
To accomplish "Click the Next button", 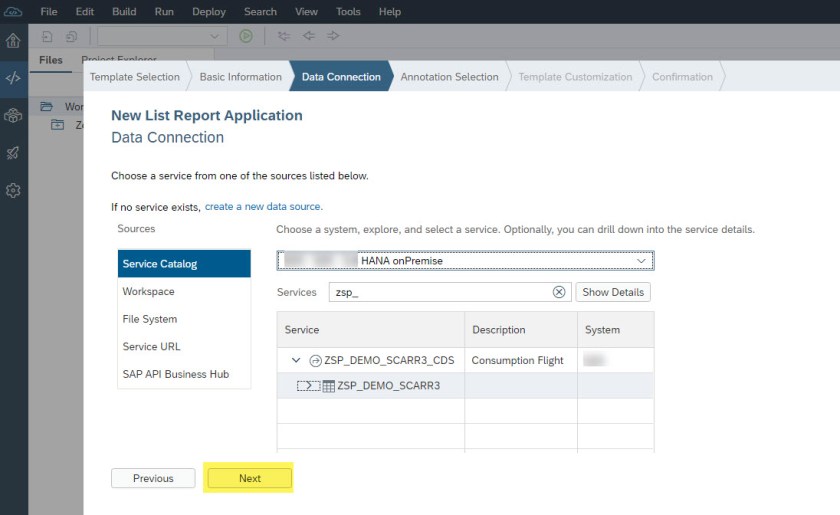I will pos(249,478).
